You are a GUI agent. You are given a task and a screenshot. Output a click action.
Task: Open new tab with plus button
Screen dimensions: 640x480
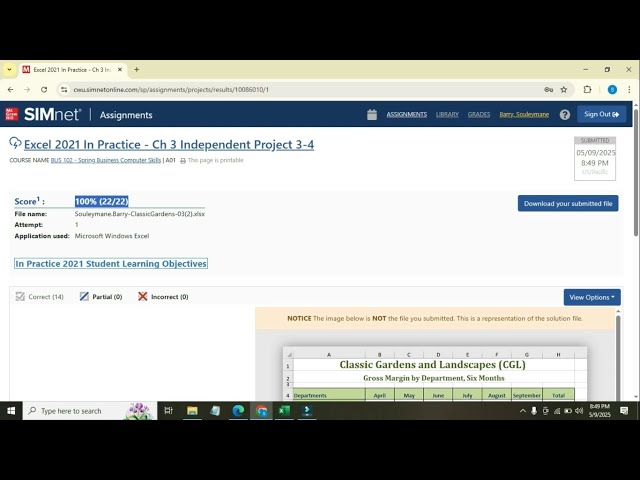[137, 69]
